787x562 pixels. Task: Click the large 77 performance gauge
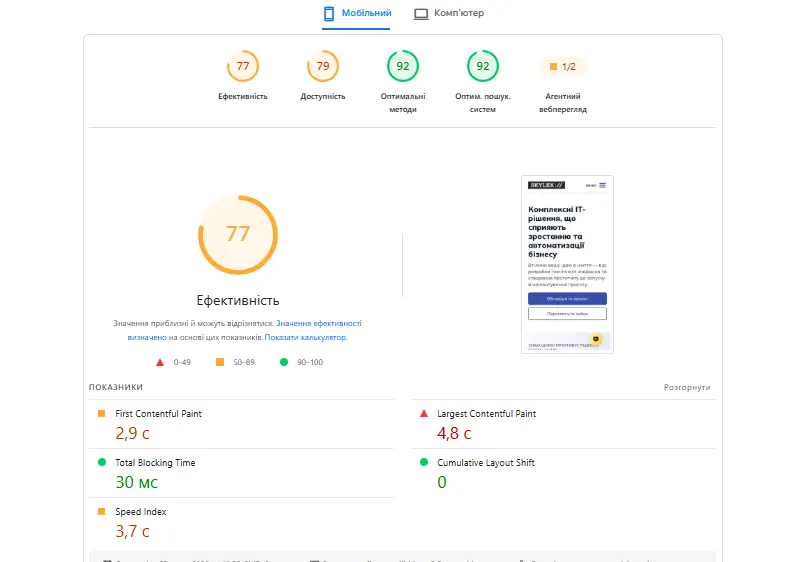tap(238, 234)
